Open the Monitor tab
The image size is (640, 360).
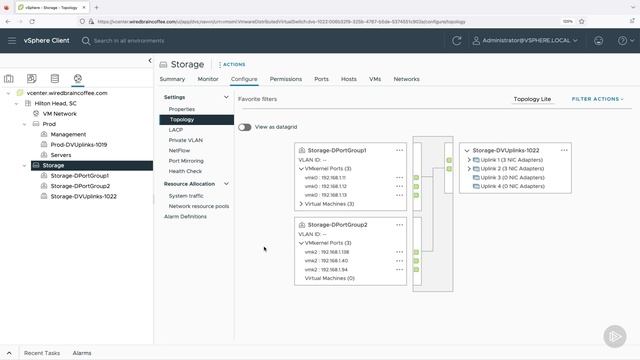[x=208, y=79]
